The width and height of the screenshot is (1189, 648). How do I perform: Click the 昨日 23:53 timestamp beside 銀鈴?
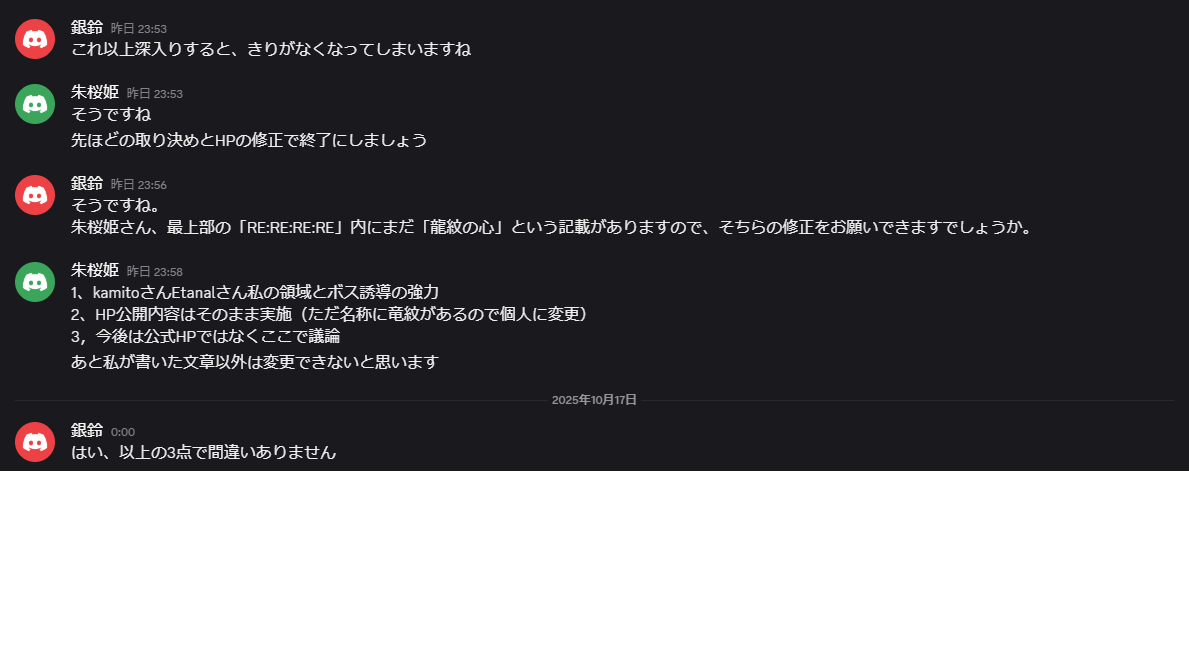click(x=139, y=29)
